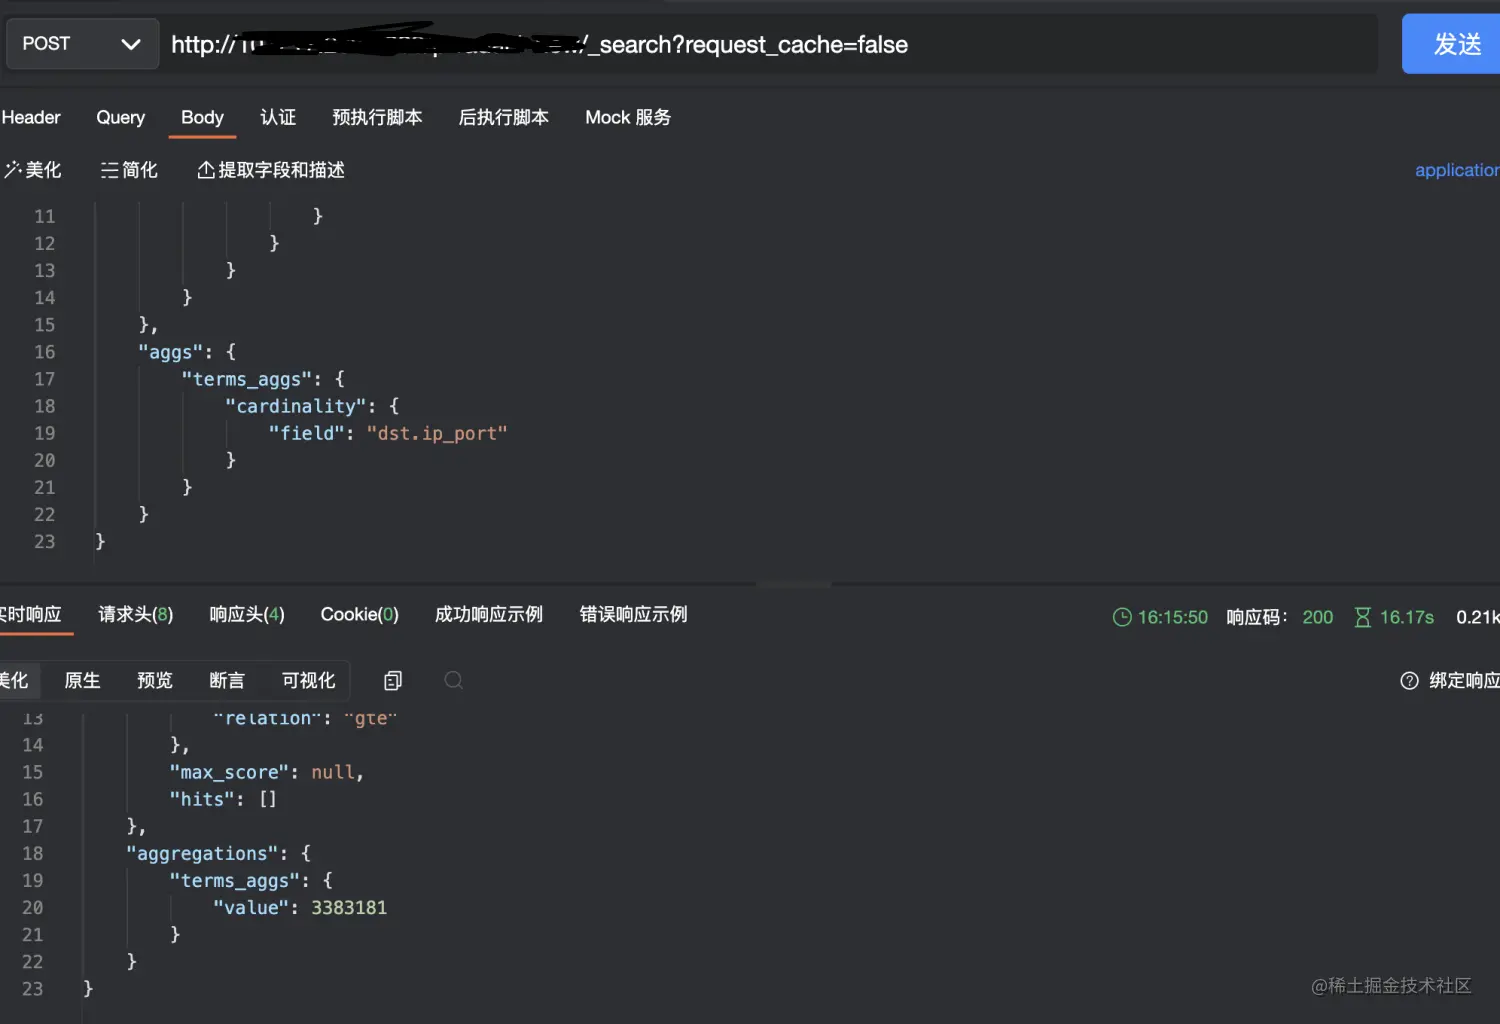Open the Cookie(0) tab
The height and width of the screenshot is (1024, 1500).
click(x=359, y=614)
